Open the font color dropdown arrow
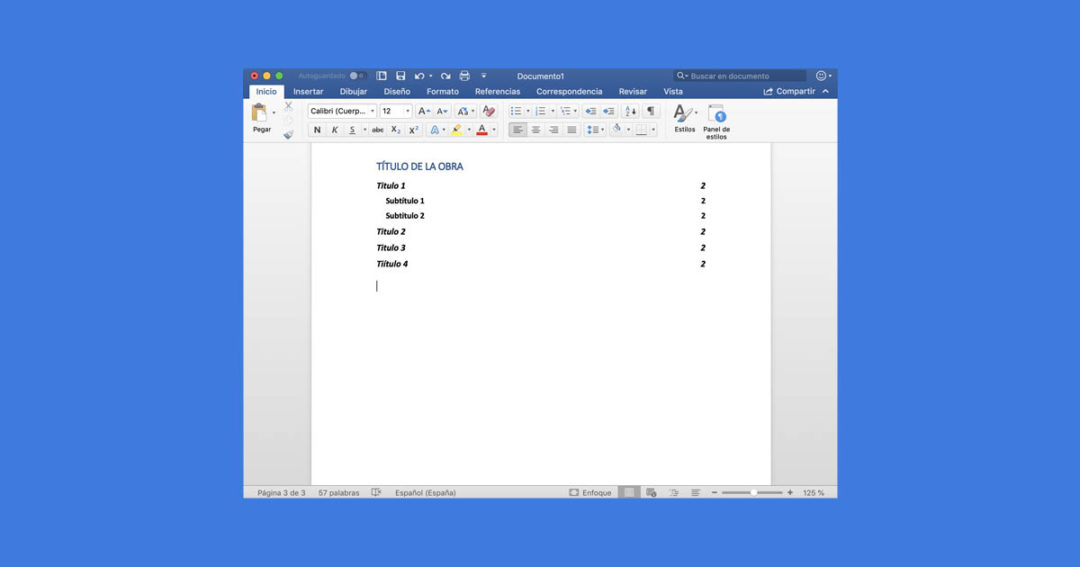 coord(494,130)
